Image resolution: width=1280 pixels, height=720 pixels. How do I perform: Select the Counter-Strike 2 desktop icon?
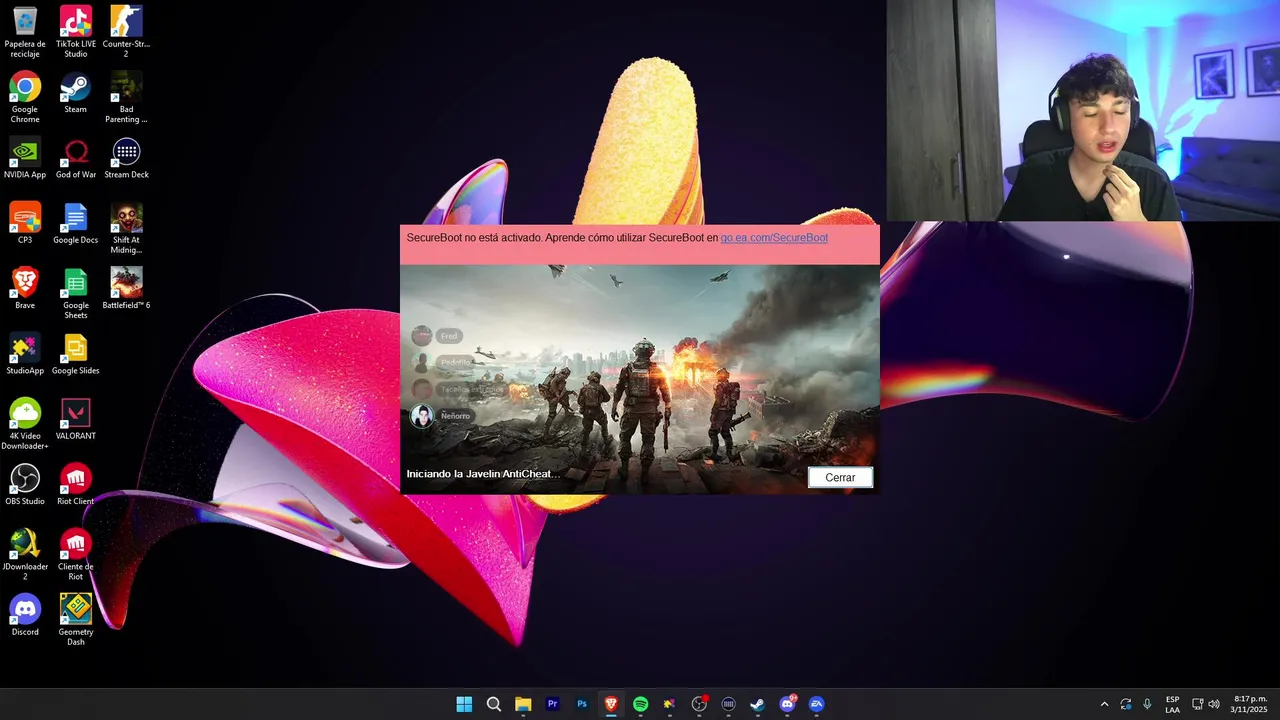(126, 32)
